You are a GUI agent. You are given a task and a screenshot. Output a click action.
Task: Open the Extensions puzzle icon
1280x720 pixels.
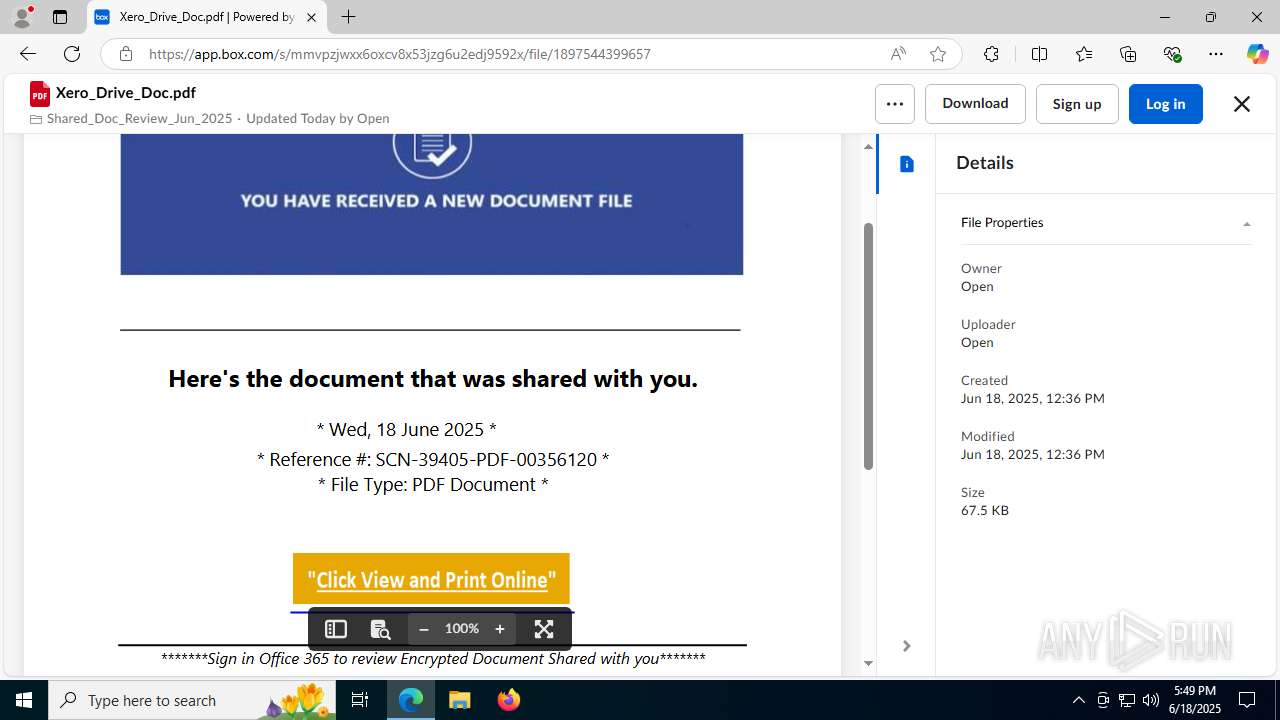(991, 54)
